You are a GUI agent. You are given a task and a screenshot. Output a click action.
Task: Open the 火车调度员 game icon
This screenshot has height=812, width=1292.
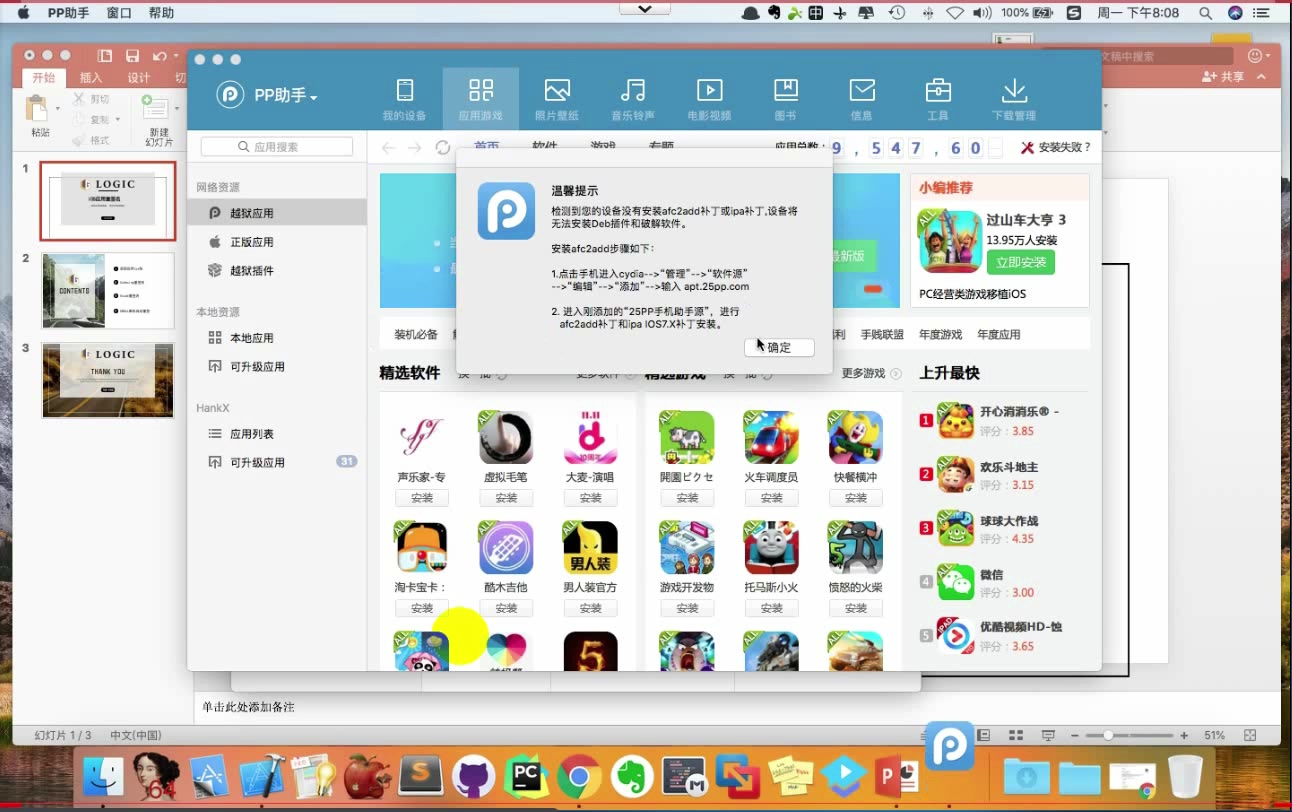point(771,438)
